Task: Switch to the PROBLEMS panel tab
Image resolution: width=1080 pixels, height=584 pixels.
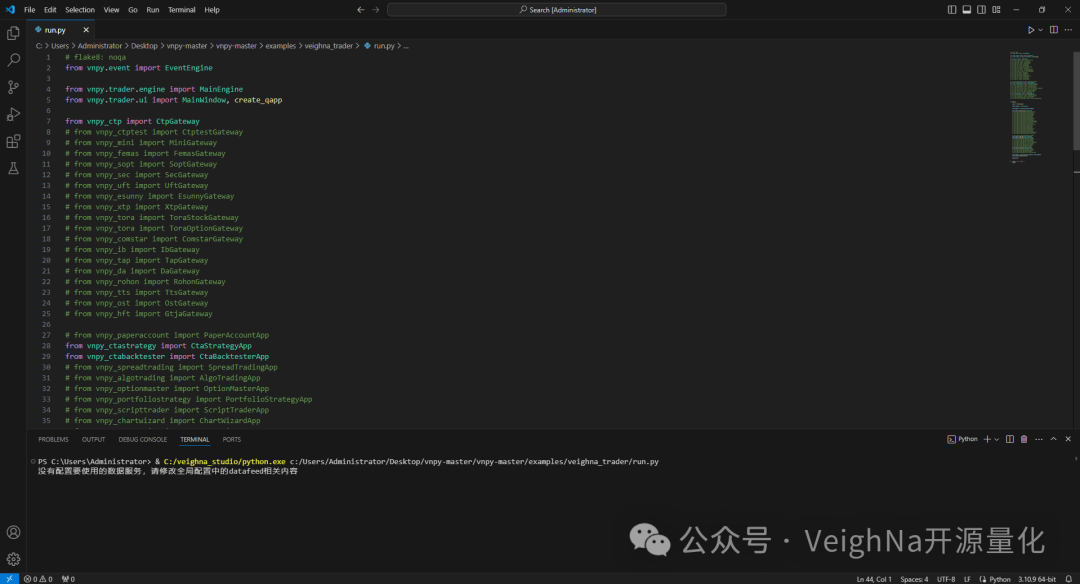Action: point(53,439)
